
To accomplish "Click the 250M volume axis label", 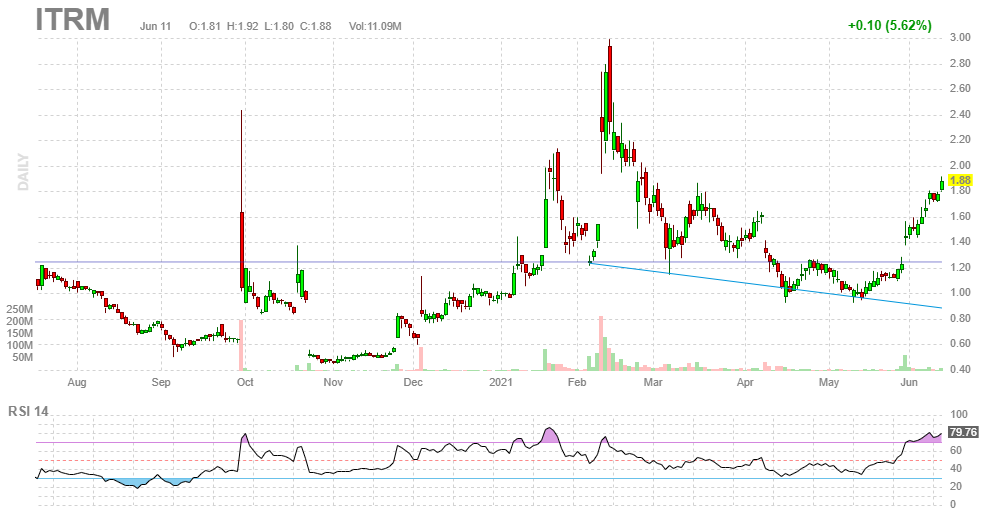I will 20,309.
